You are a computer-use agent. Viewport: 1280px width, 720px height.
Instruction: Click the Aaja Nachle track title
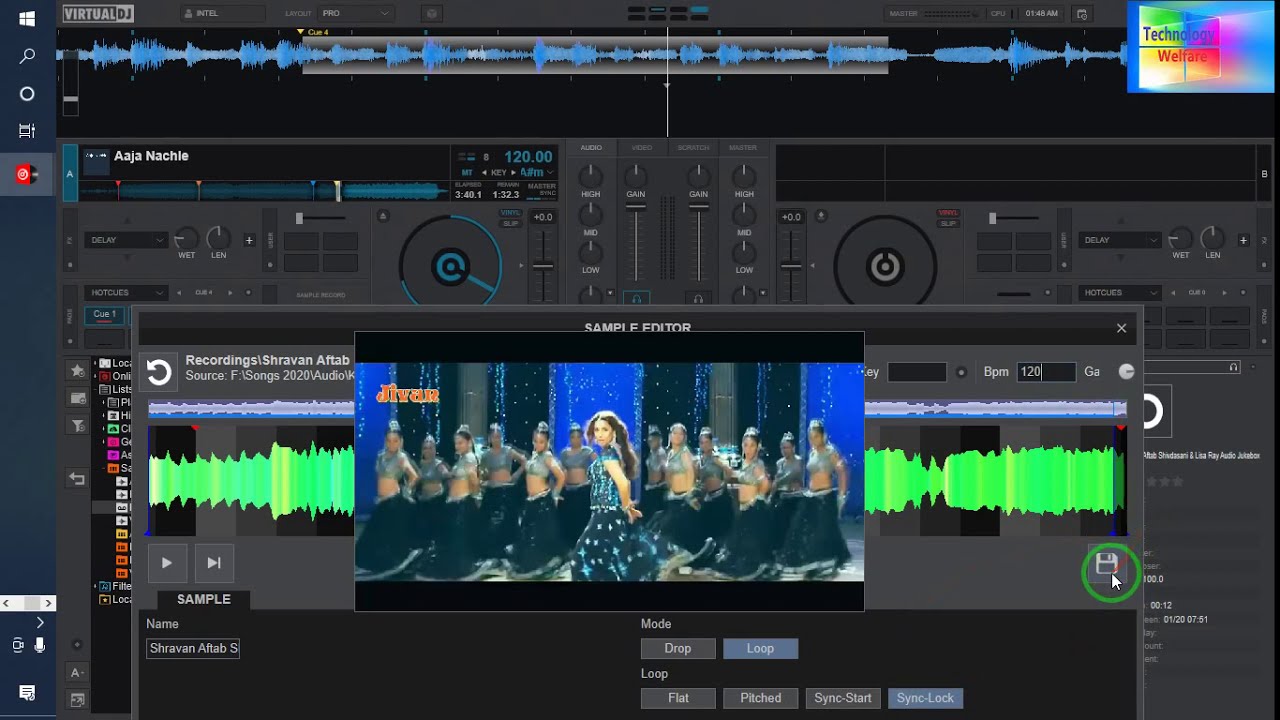tap(151, 156)
